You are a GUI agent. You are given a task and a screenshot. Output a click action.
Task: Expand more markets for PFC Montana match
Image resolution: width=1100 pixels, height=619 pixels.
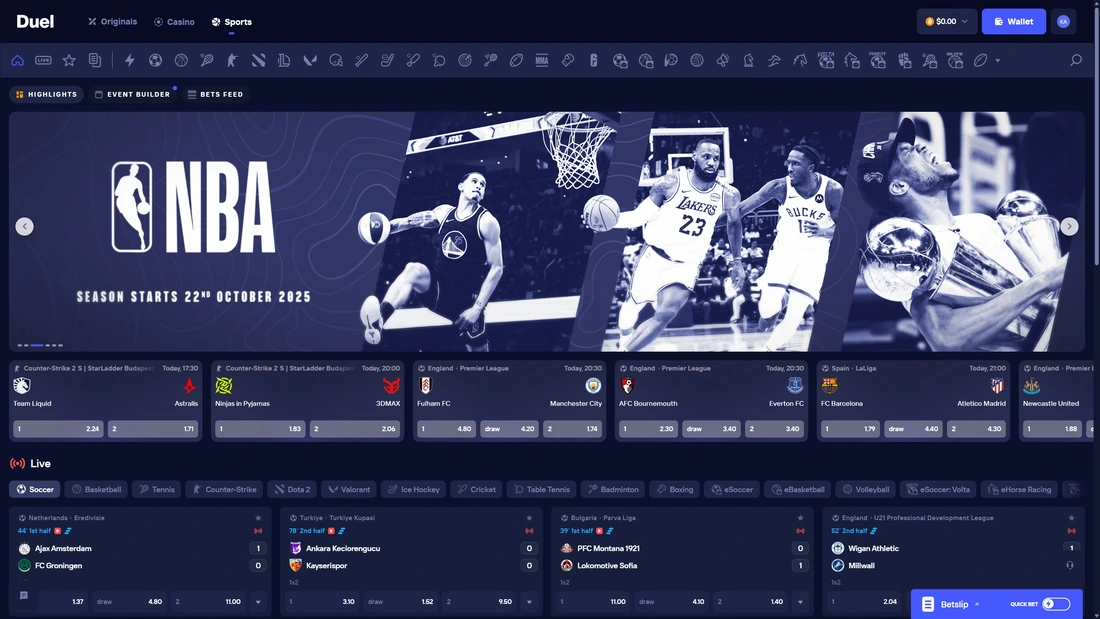point(800,602)
